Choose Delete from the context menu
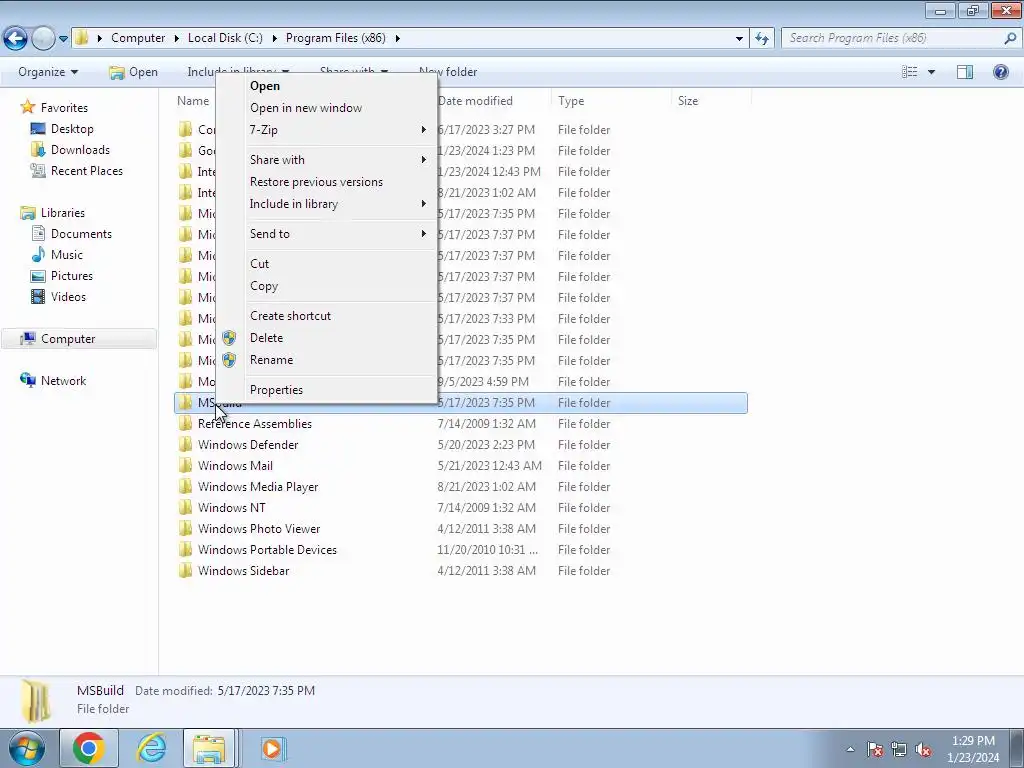Image resolution: width=1024 pixels, height=768 pixels. [327, 338]
